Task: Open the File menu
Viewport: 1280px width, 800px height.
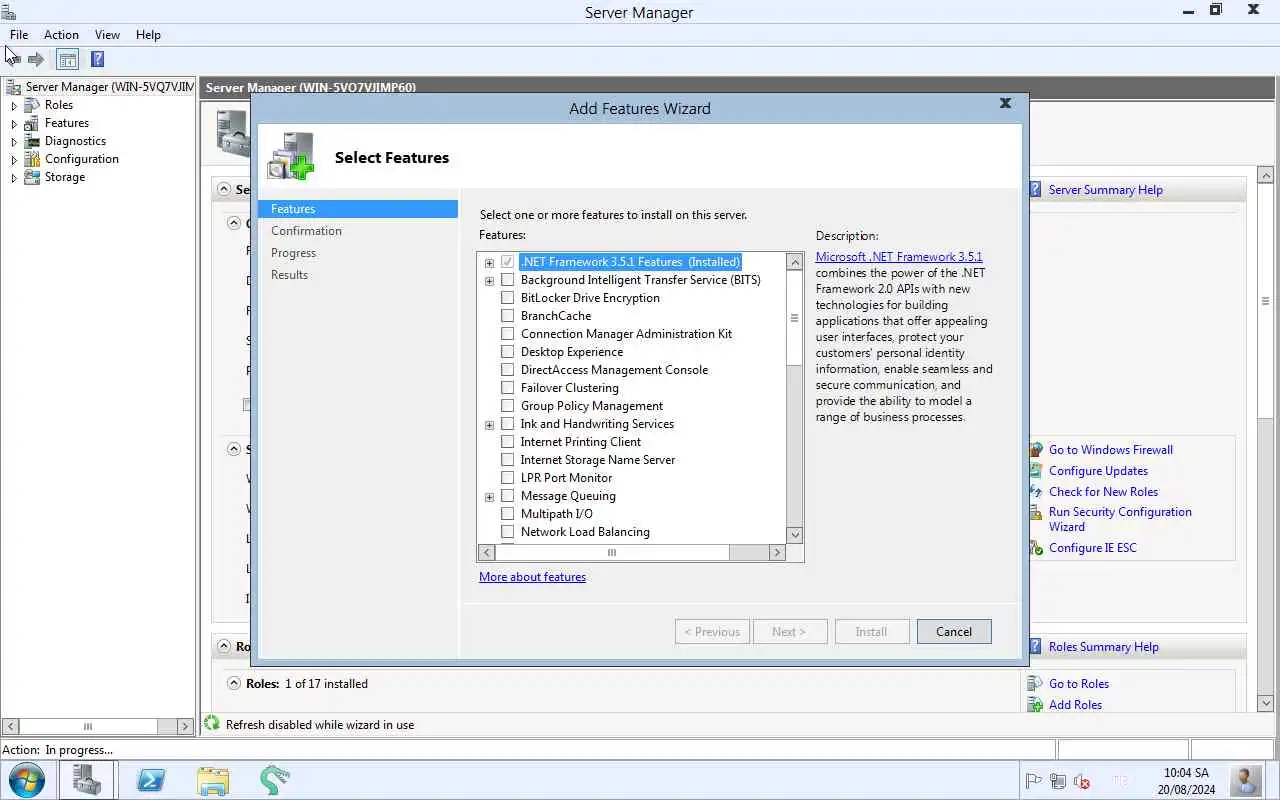Action: (19, 34)
